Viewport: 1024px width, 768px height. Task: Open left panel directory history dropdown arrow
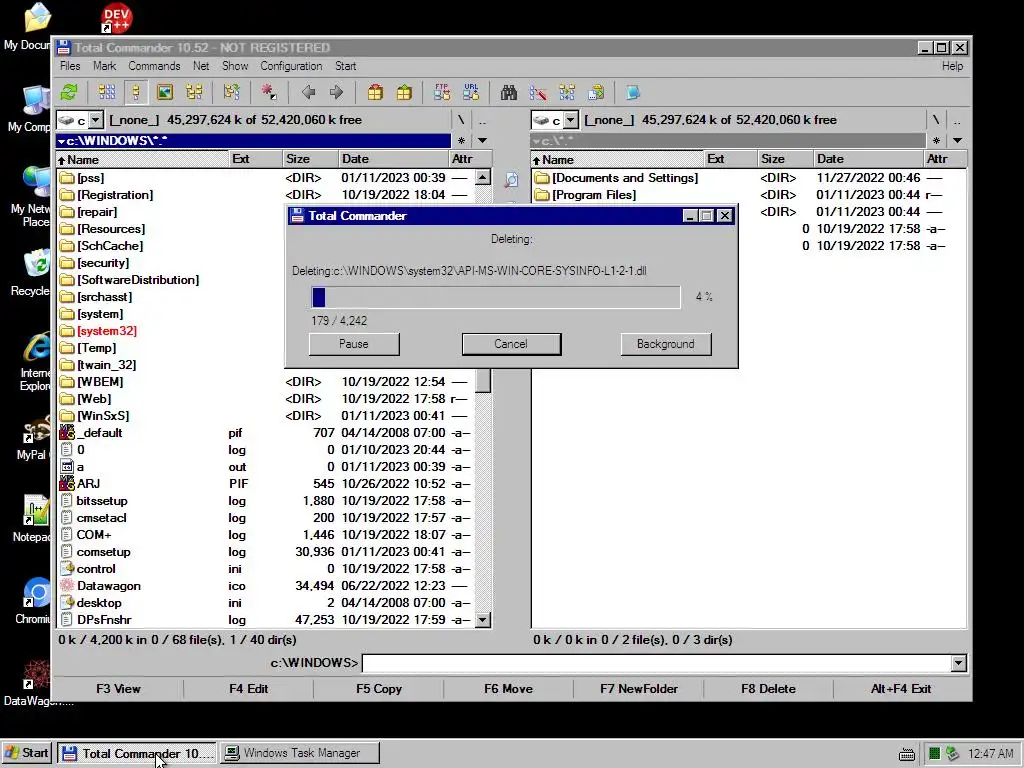(482, 140)
